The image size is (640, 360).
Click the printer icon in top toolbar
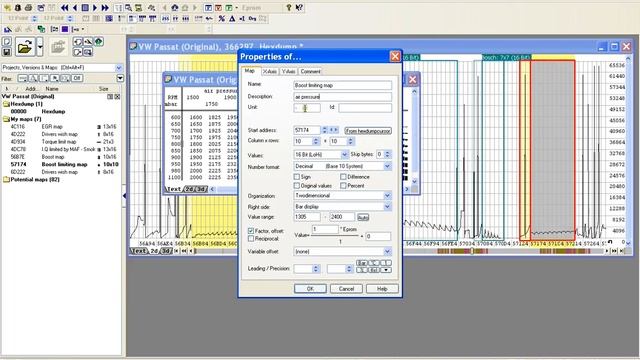coord(28,7)
